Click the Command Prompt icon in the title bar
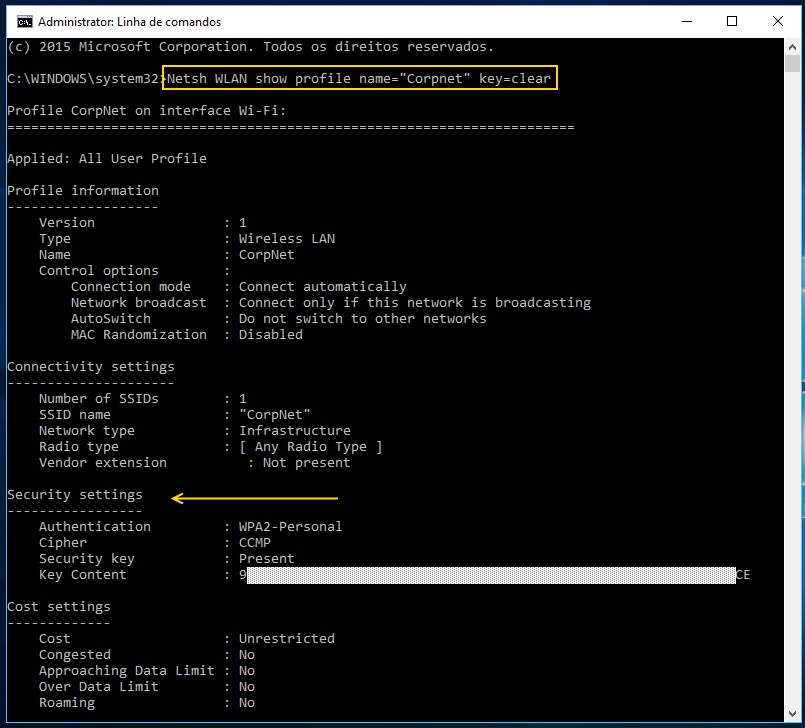805x728 pixels. pyautogui.click(x=25, y=21)
